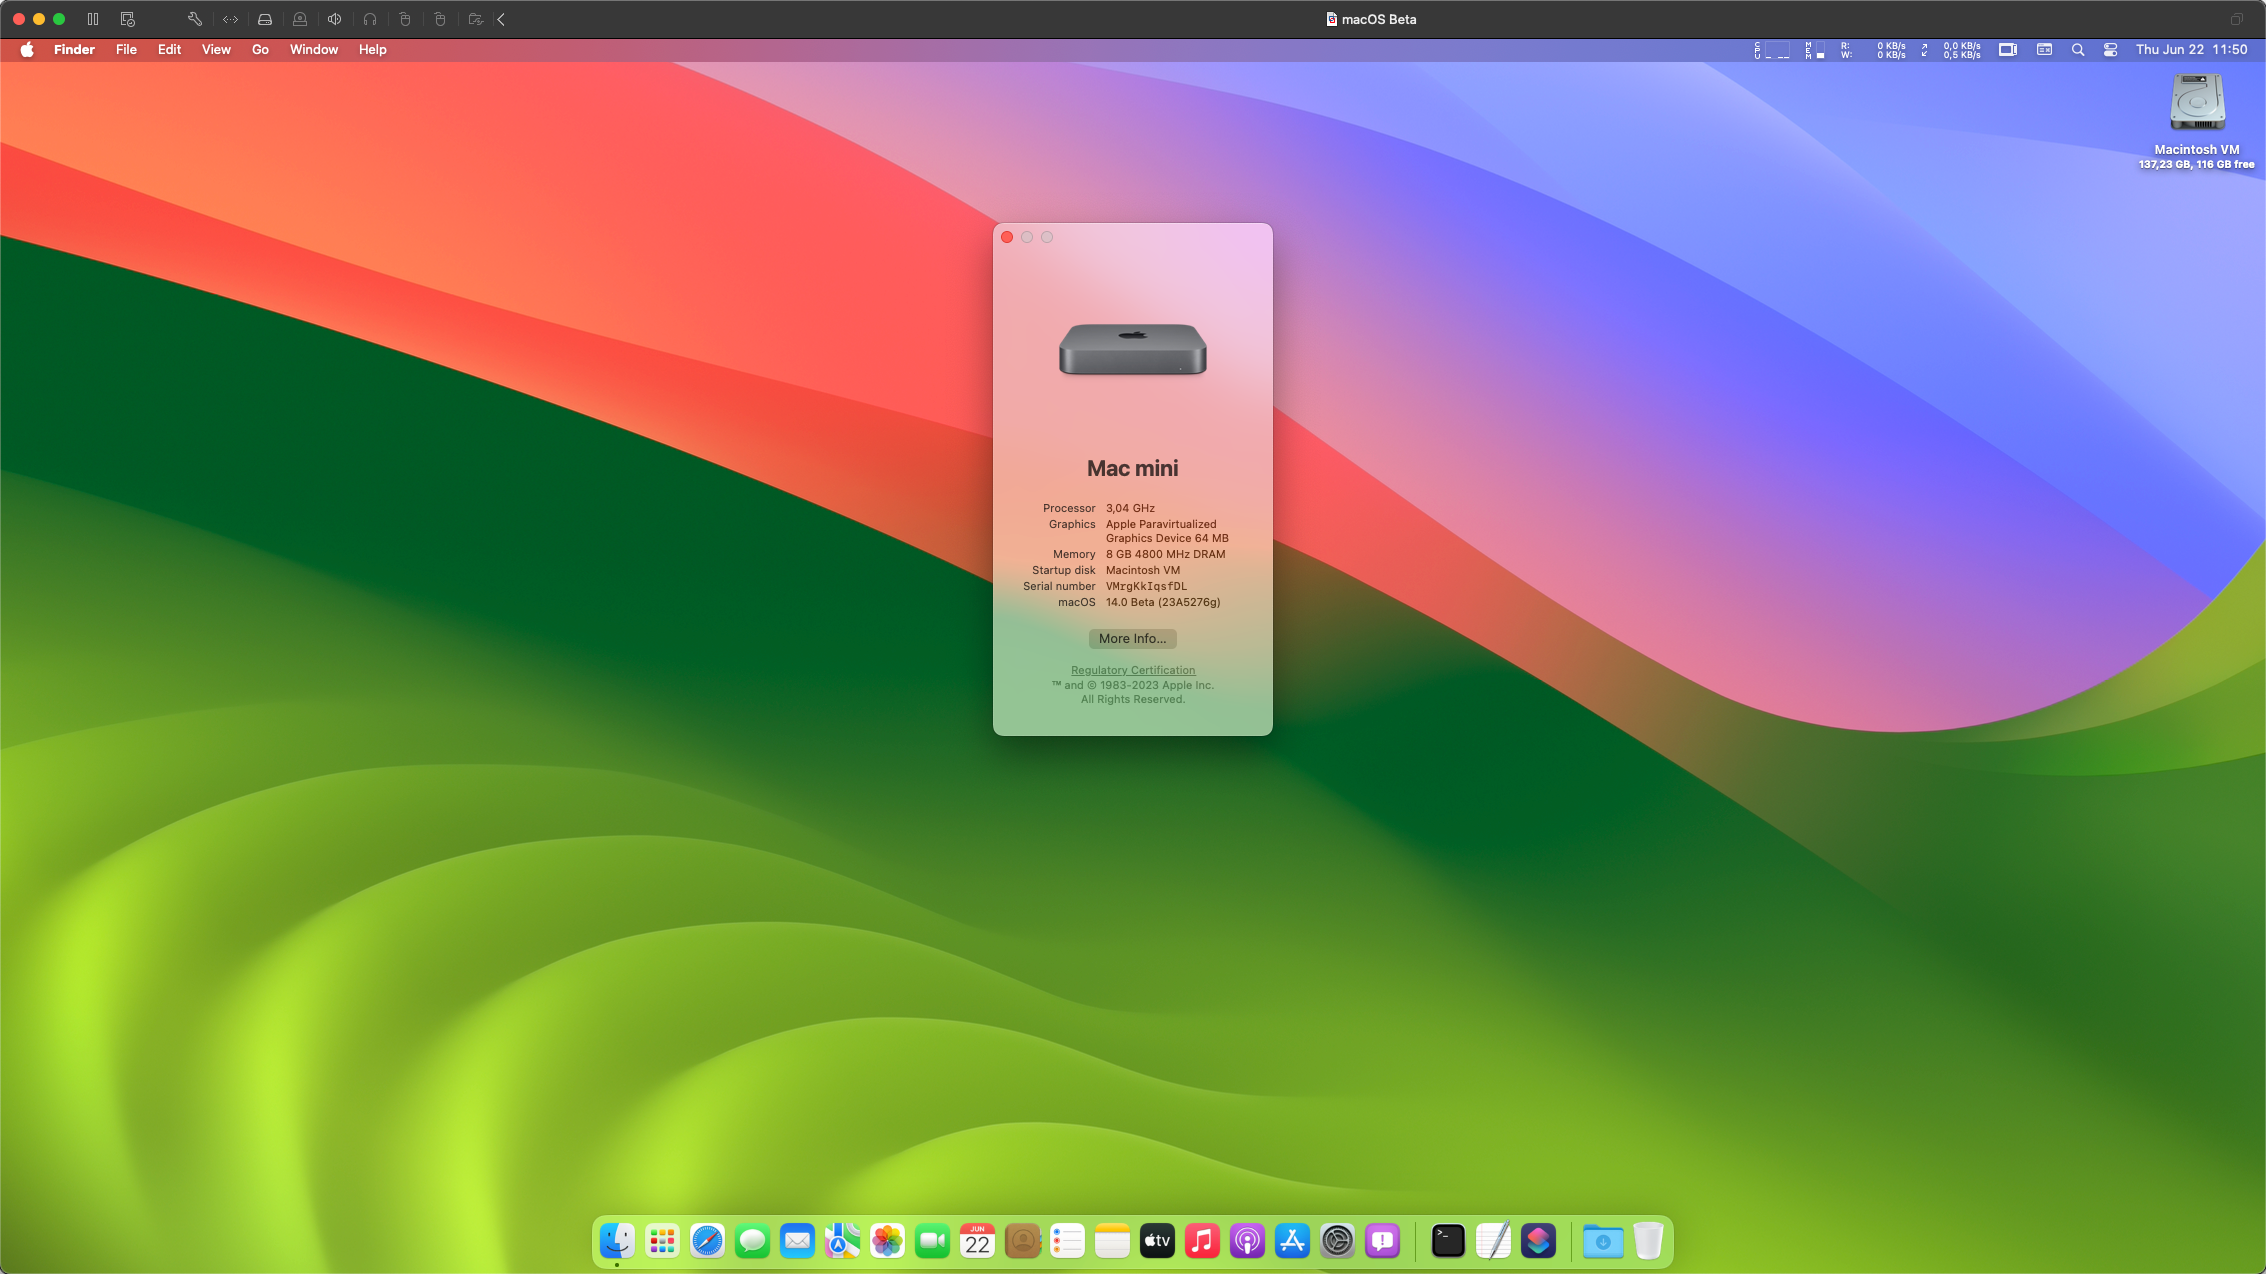
Task: Click Startup disk value Macintosh VM
Action: coord(1143,571)
